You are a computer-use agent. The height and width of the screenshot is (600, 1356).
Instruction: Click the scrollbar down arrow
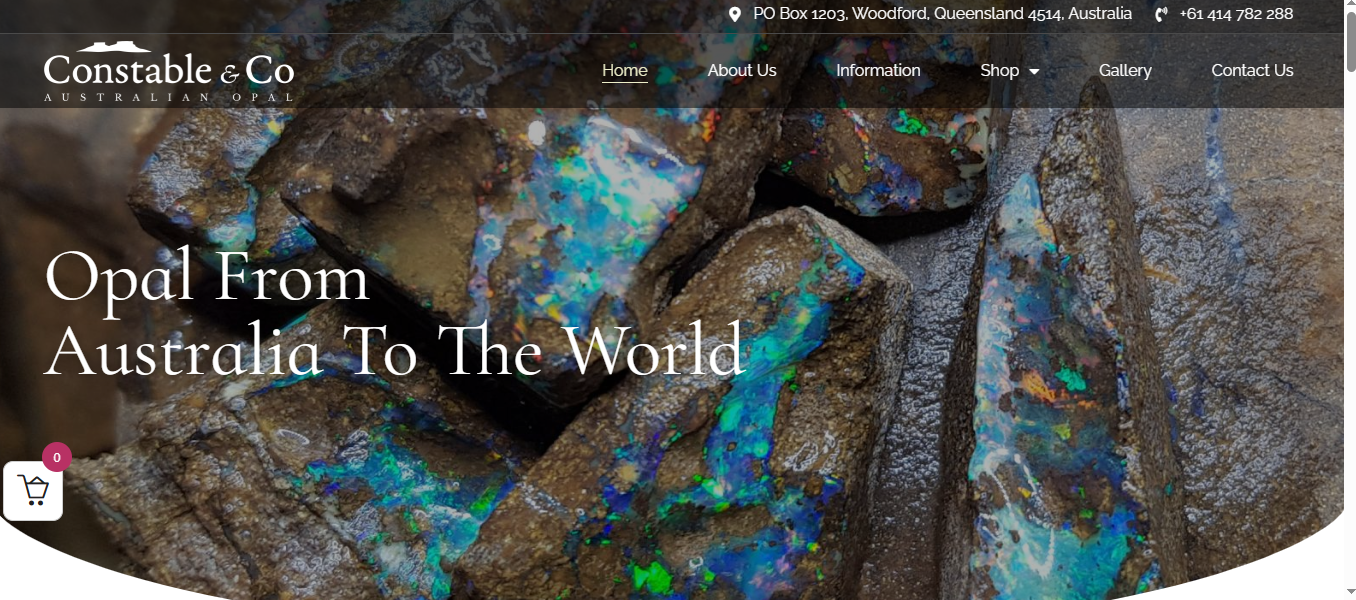(x=1349, y=593)
